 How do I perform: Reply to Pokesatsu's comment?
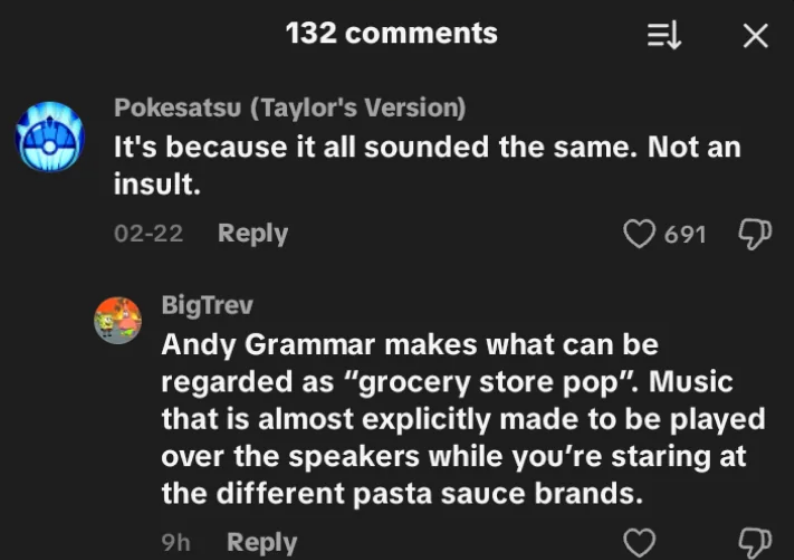[253, 234]
